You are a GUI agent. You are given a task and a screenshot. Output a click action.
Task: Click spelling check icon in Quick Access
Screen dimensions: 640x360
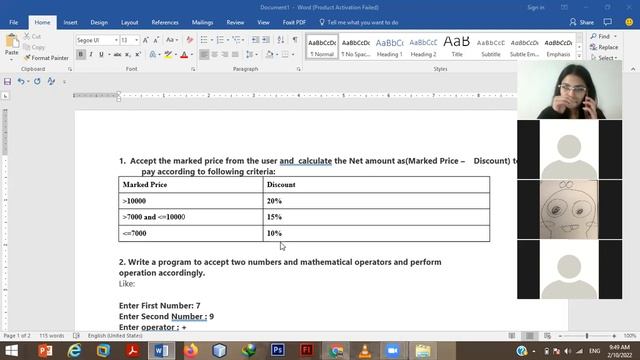pos(51,81)
